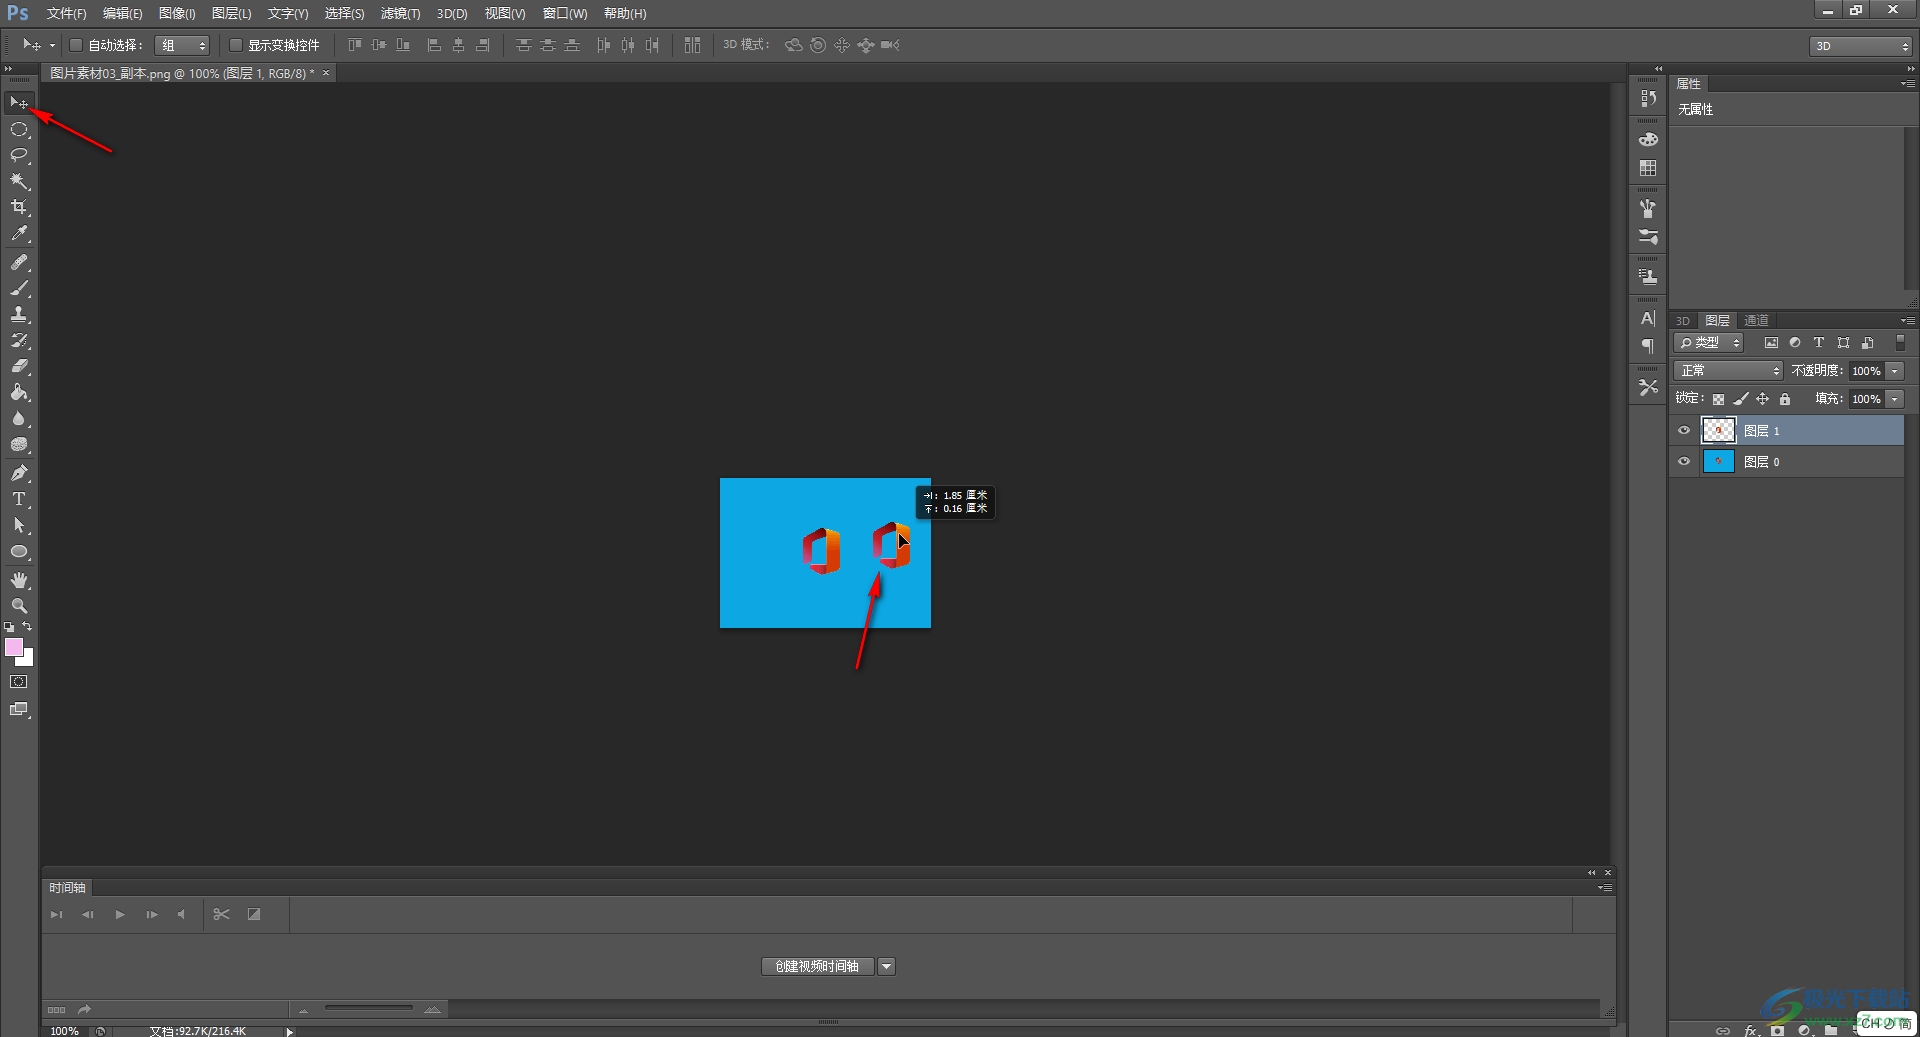Switch to the 3D panel tab
The width and height of the screenshot is (1920, 1037).
coord(1683,320)
